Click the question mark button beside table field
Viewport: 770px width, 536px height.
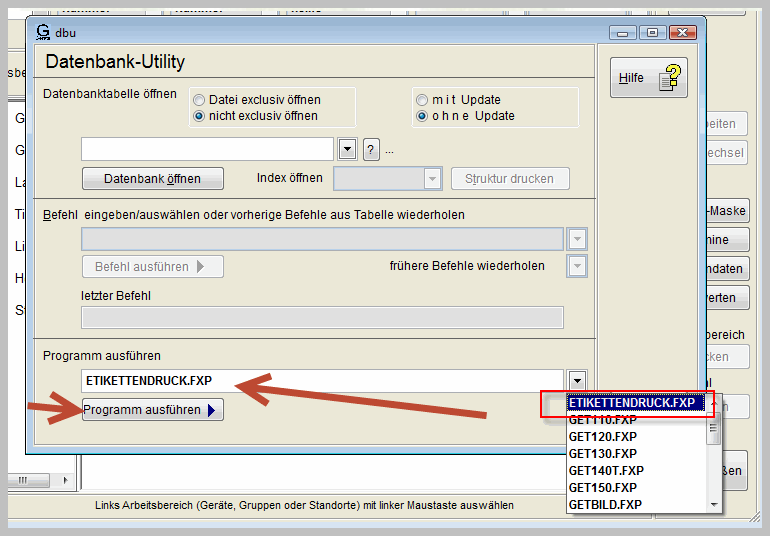tap(371, 150)
